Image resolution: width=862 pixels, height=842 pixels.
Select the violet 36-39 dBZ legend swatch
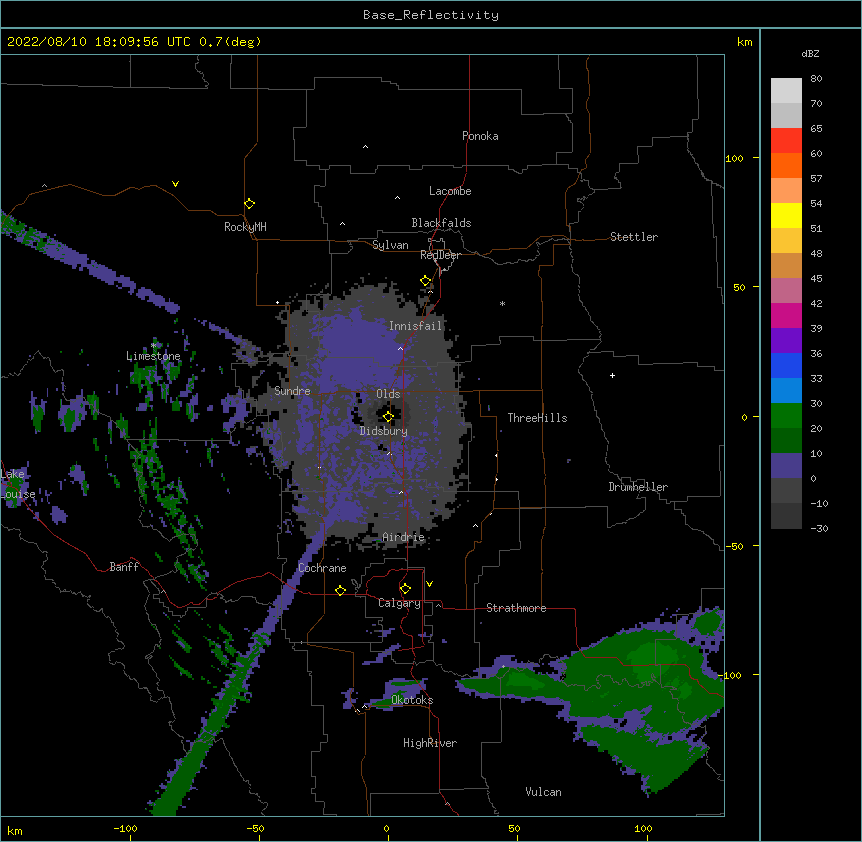point(786,341)
